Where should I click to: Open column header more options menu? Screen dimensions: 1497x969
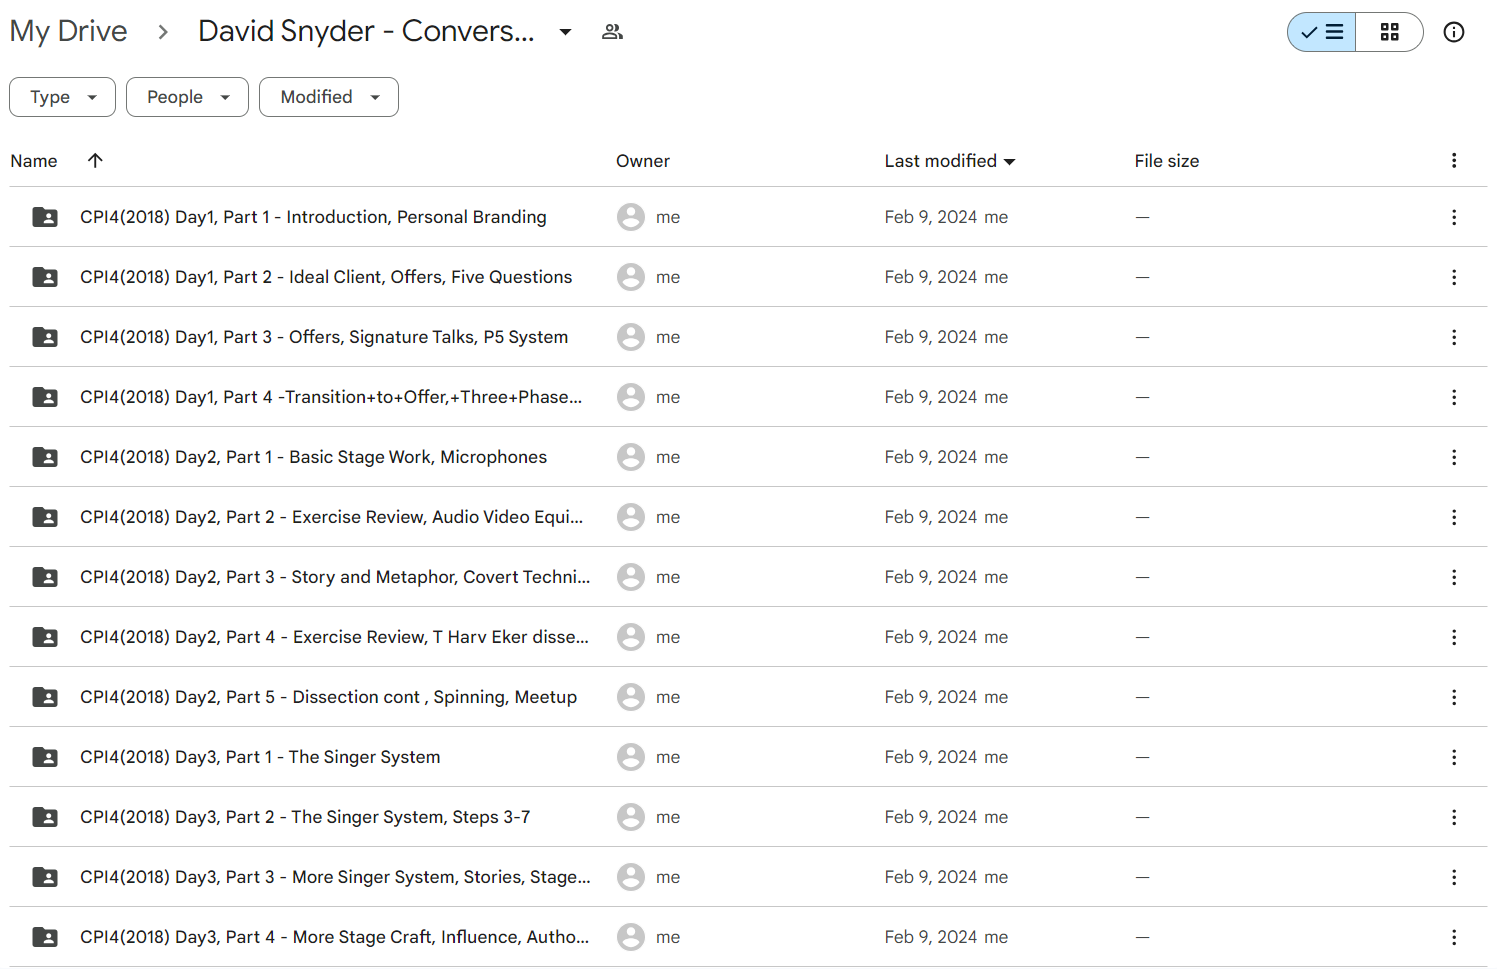tap(1454, 160)
